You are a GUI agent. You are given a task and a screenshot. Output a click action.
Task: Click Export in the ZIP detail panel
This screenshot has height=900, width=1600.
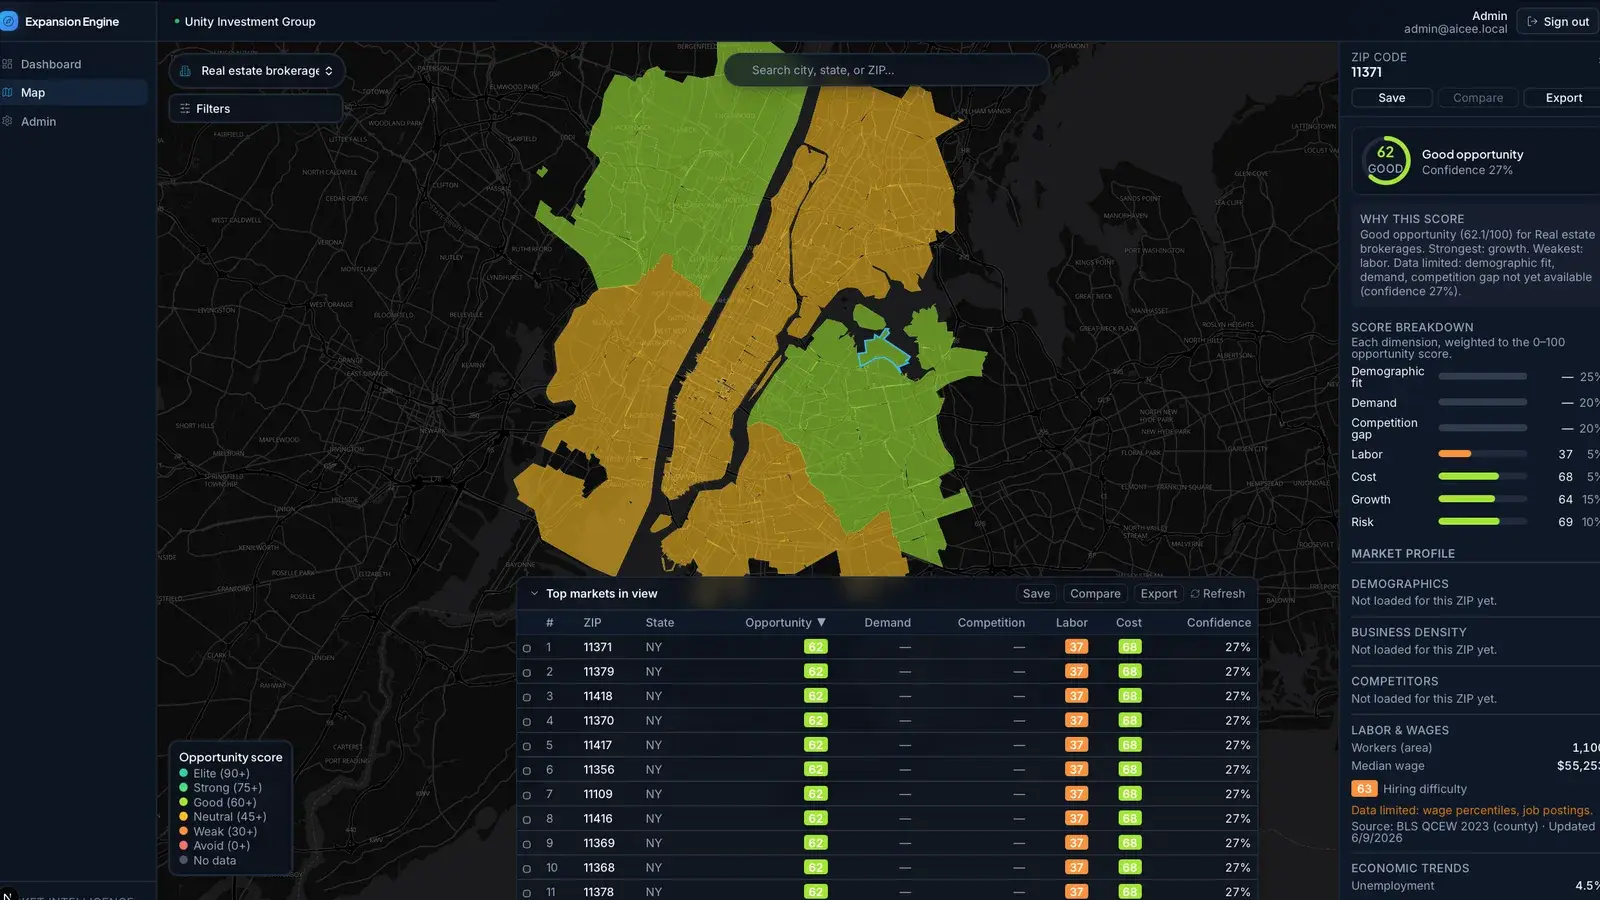[1563, 98]
